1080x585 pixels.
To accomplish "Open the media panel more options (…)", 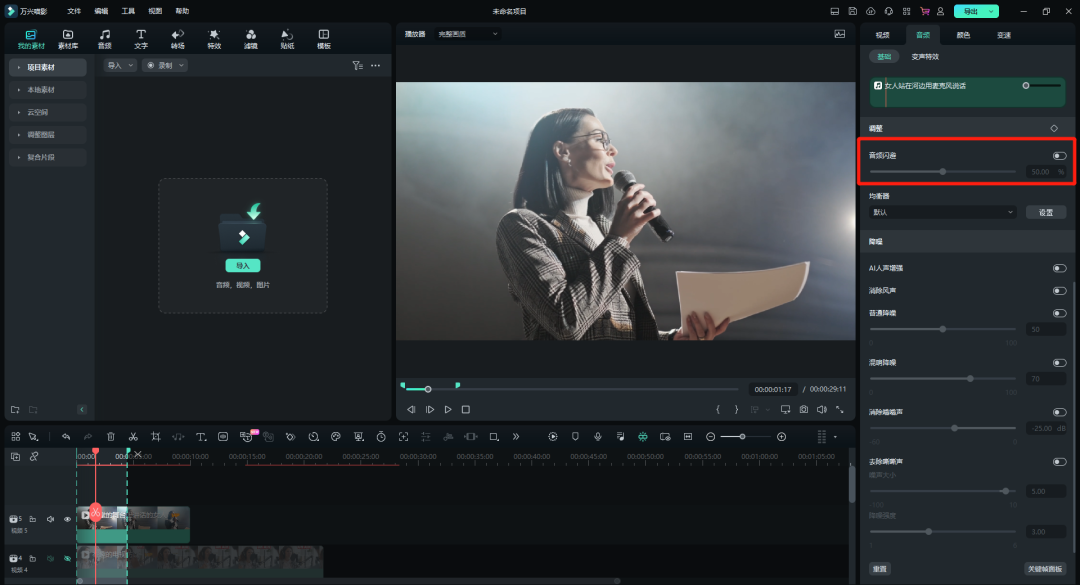I will coord(375,65).
